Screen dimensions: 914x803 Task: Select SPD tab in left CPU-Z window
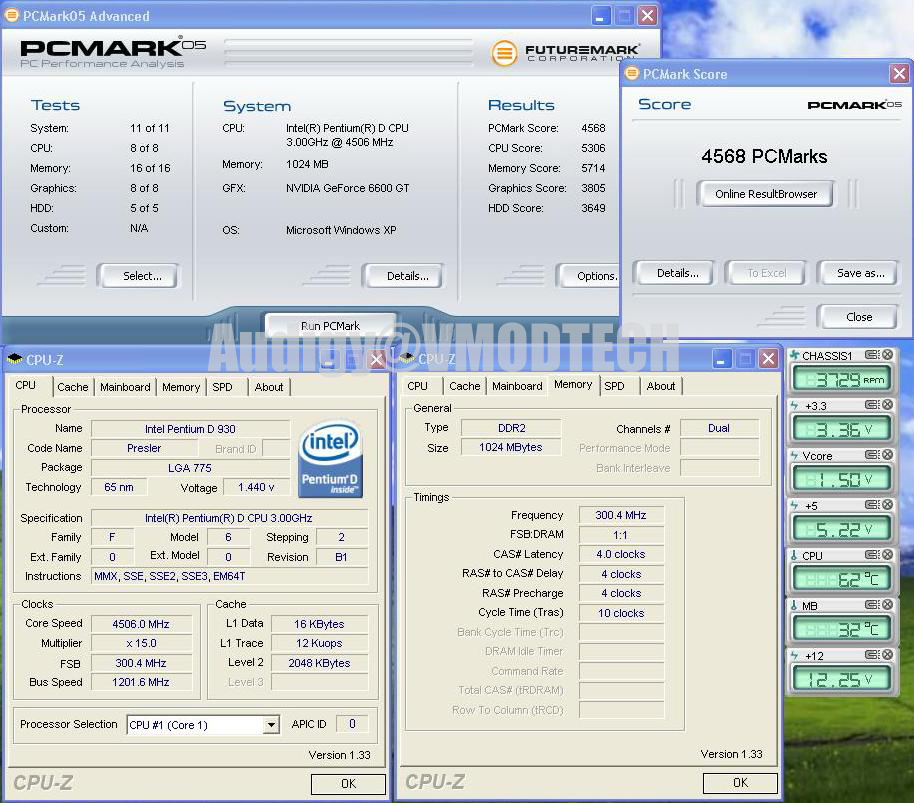[x=222, y=387]
